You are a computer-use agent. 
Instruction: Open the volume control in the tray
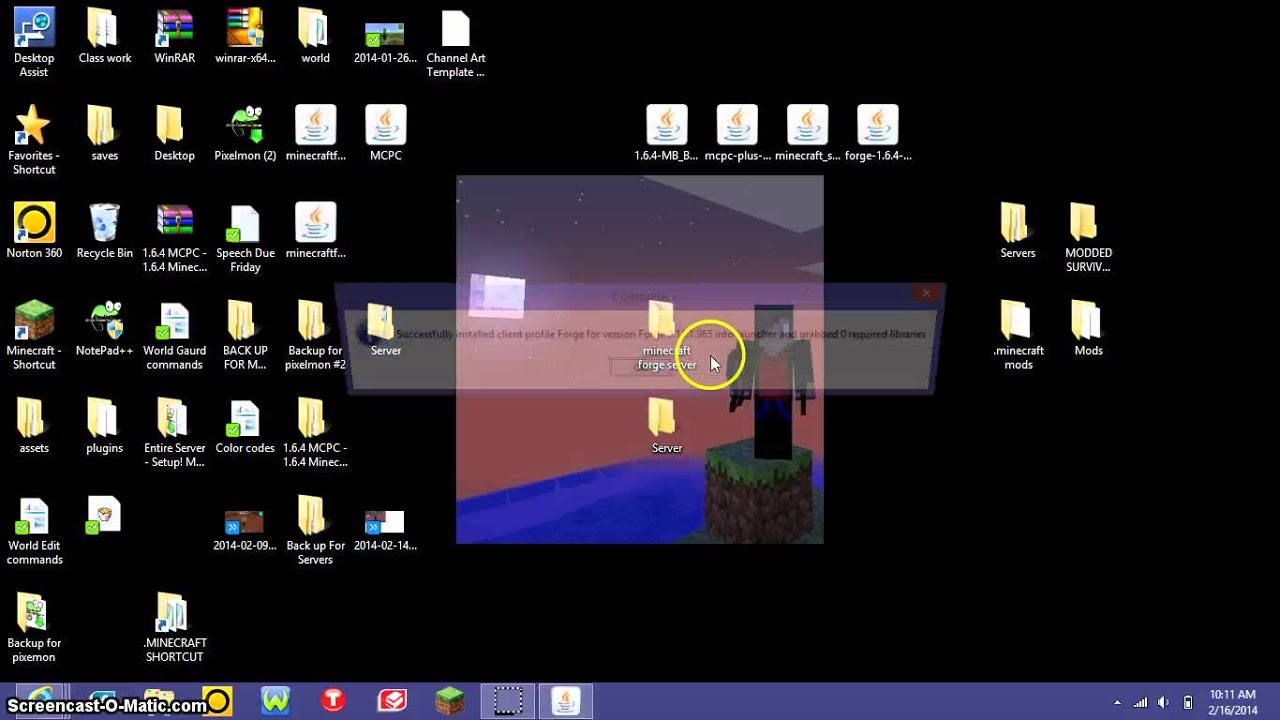click(x=1163, y=702)
